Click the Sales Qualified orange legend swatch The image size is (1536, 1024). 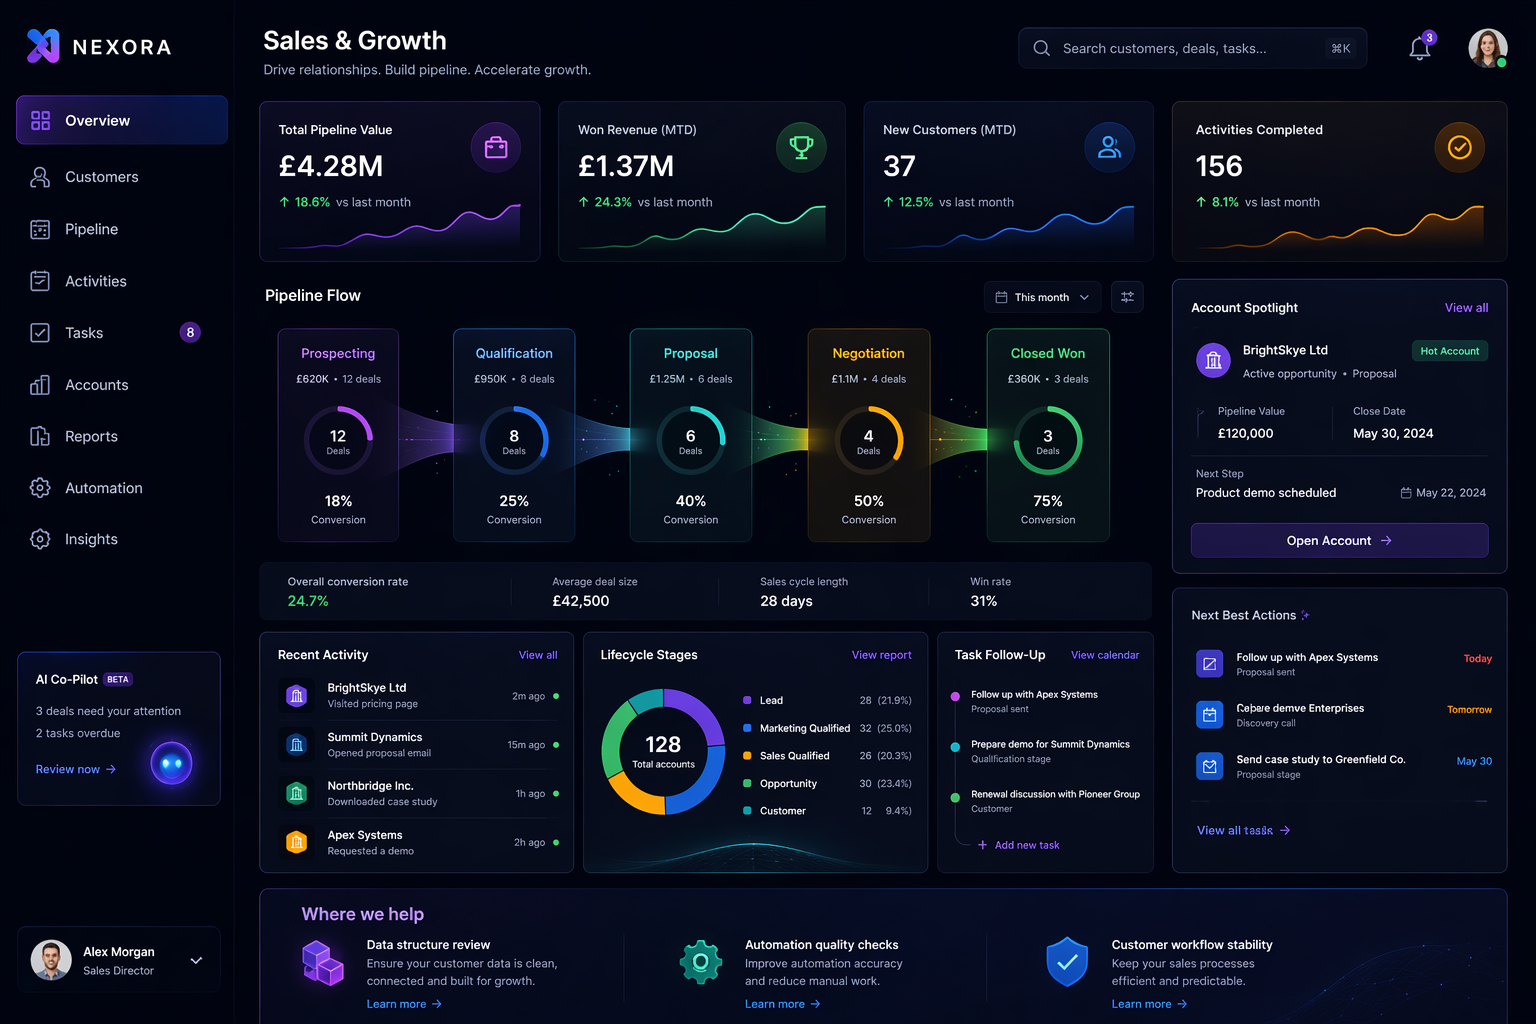[747, 755]
